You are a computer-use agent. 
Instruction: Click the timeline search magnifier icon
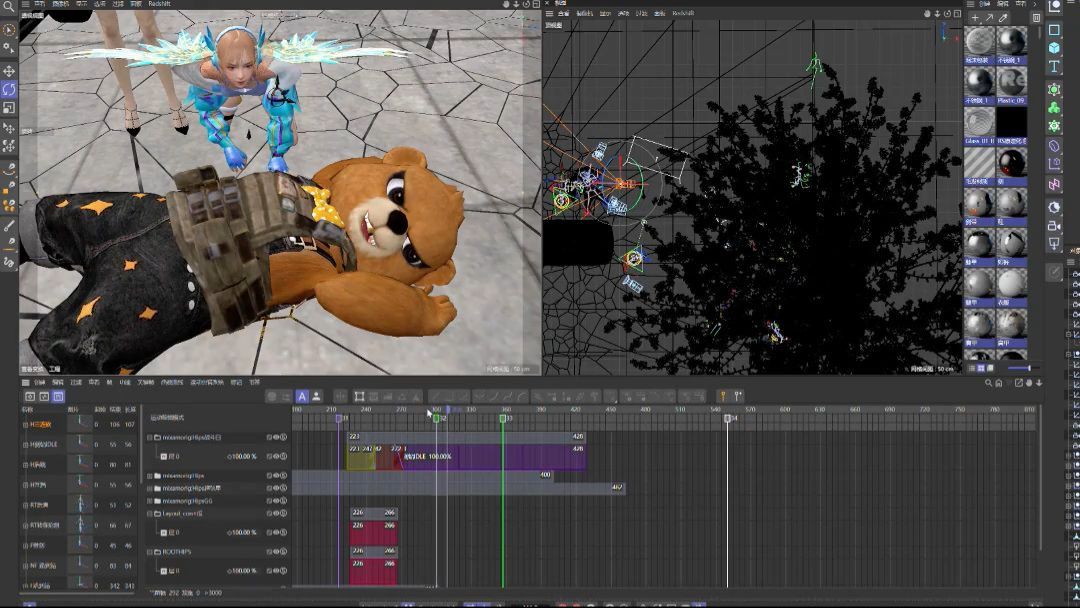pos(988,383)
